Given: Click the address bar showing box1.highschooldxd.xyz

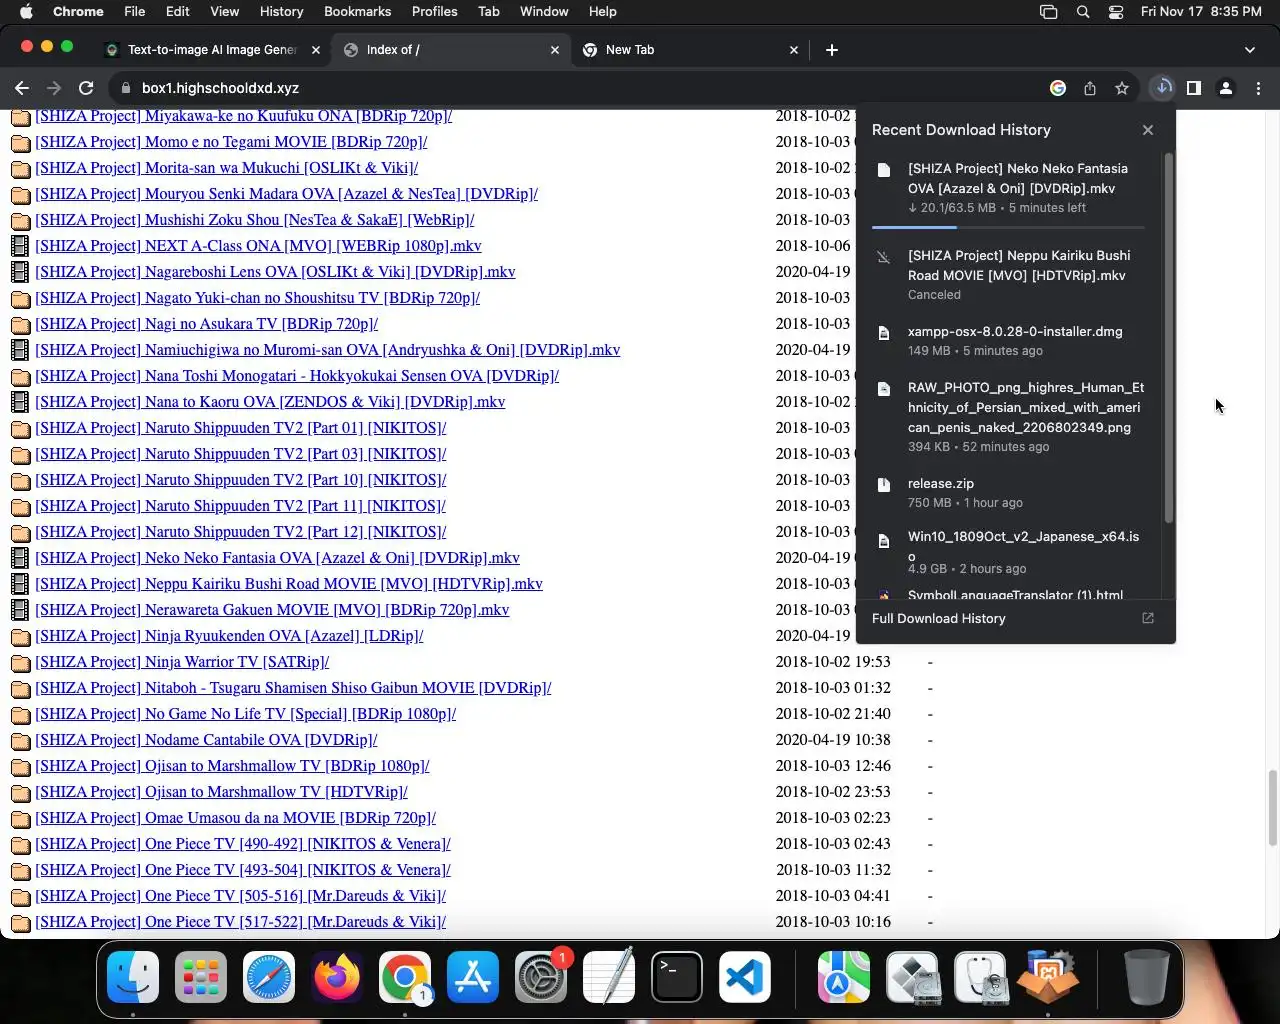Looking at the screenshot, I should point(580,88).
